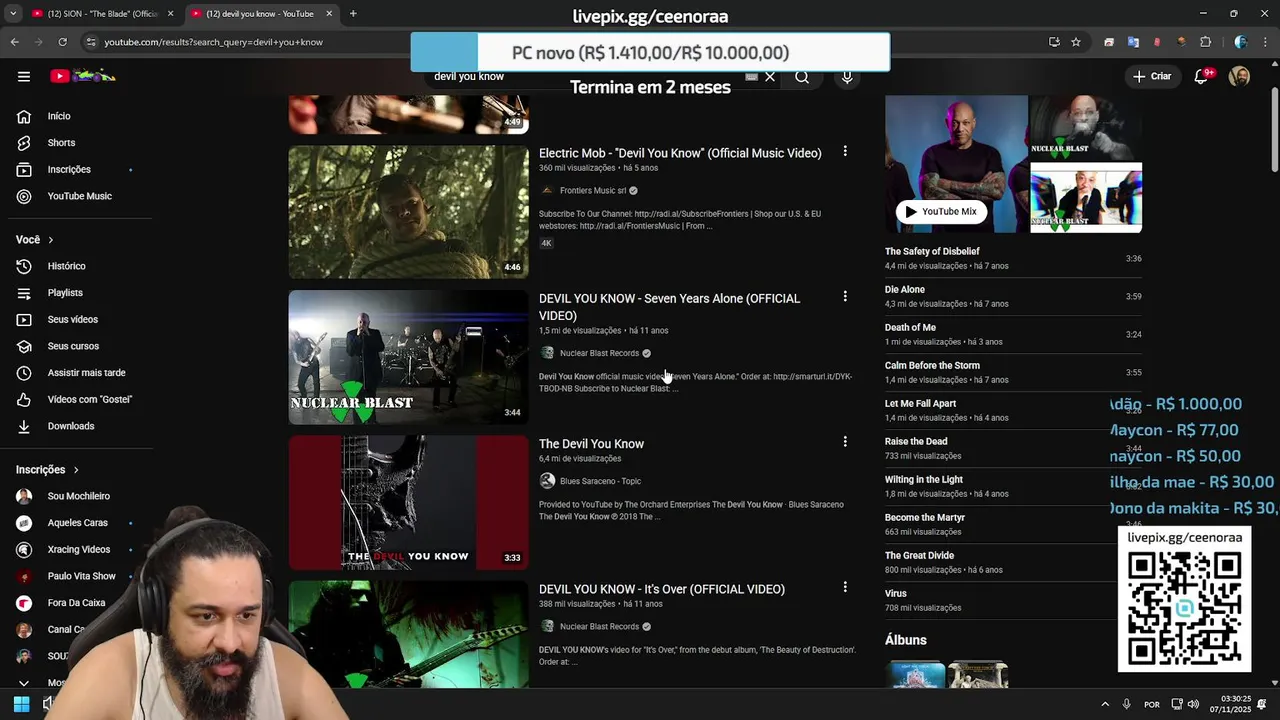Open Blues Saraceno - Topic channel
This screenshot has width=1280, height=720.
(x=600, y=481)
